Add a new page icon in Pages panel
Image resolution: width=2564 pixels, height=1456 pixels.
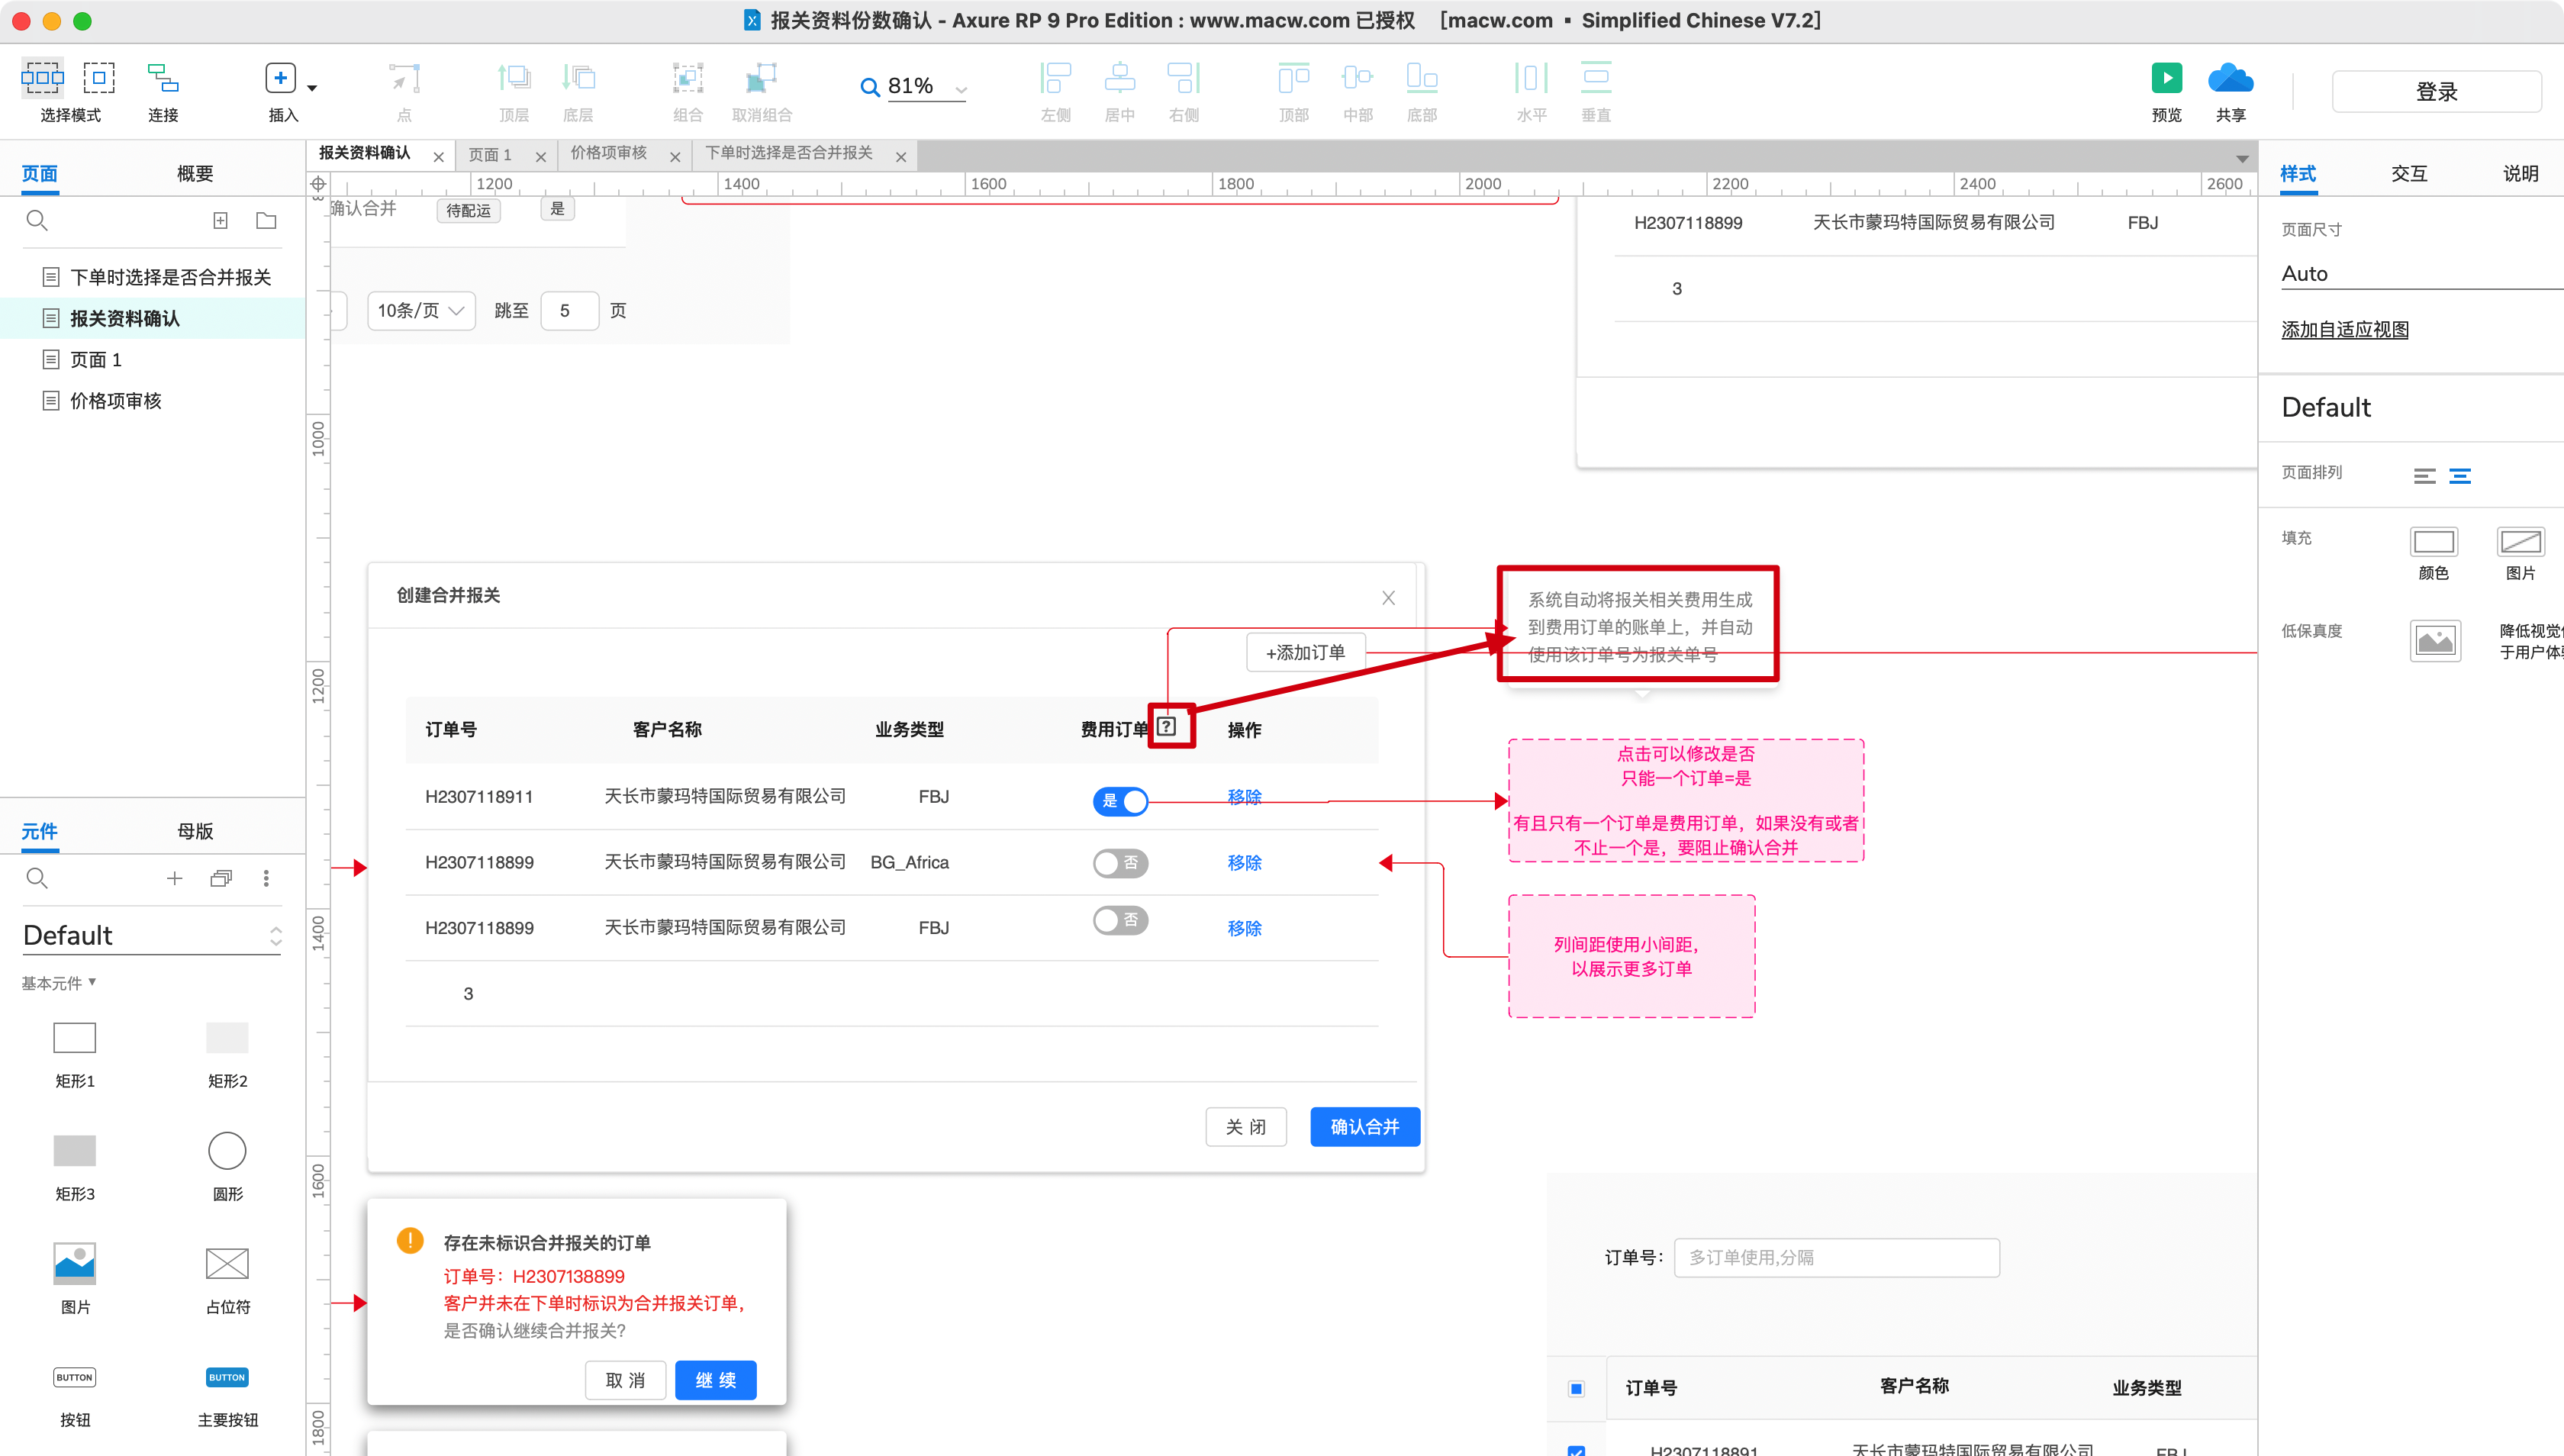click(x=220, y=220)
